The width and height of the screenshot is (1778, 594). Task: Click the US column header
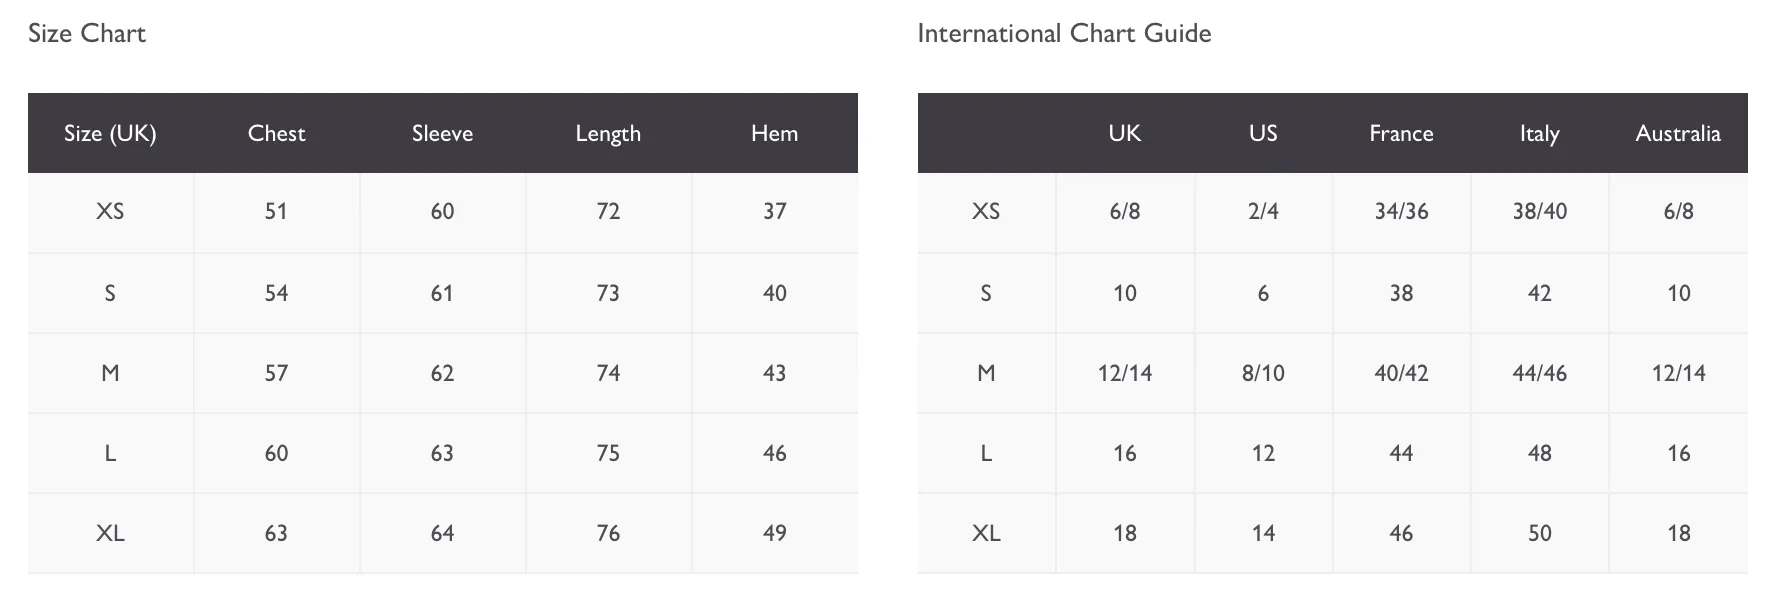[1263, 133]
